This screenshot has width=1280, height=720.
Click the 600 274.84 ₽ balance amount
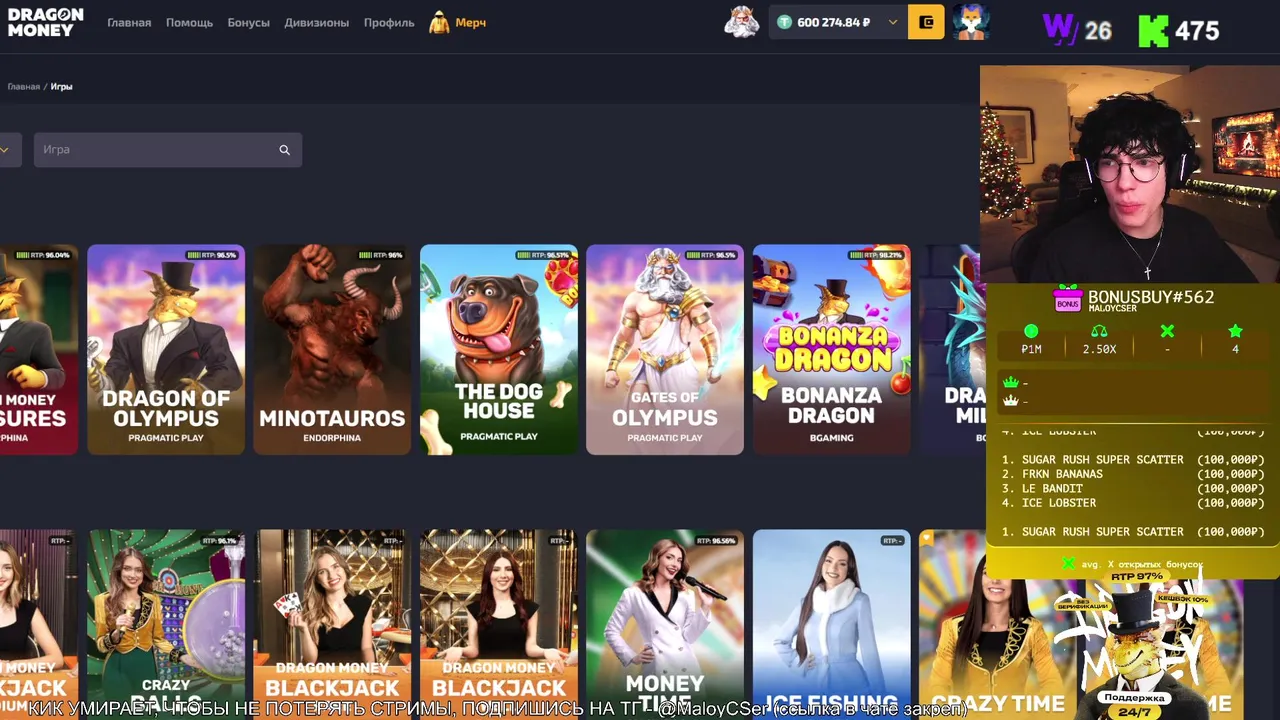point(834,22)
